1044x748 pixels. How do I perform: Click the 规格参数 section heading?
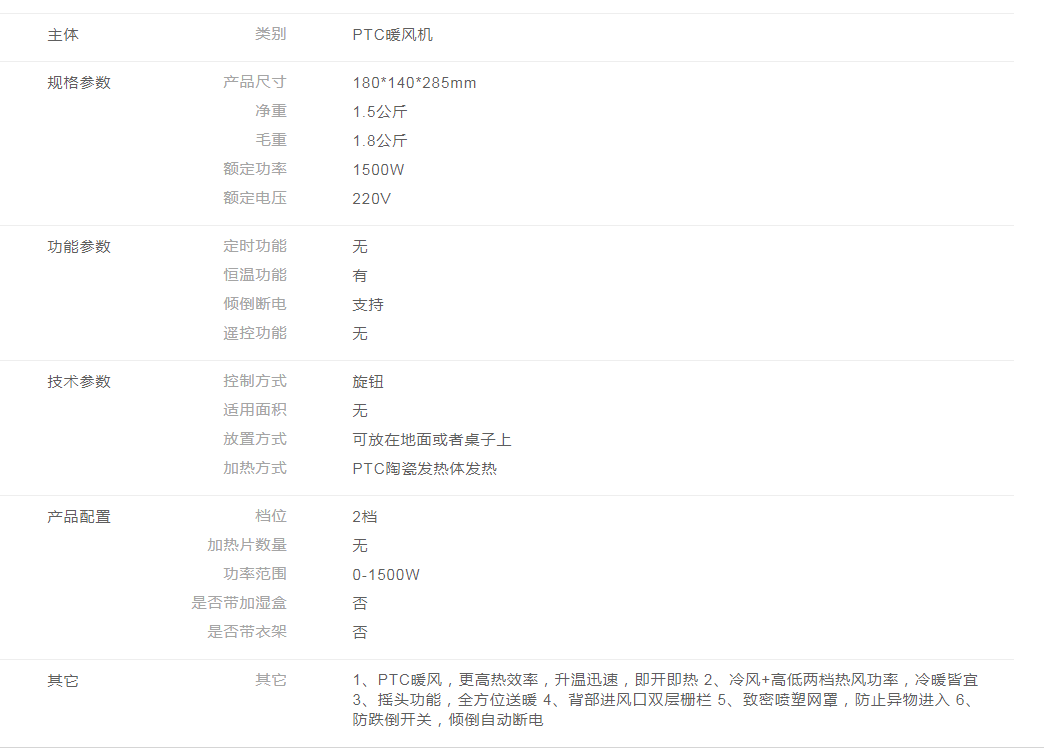[x=79, y=83]
